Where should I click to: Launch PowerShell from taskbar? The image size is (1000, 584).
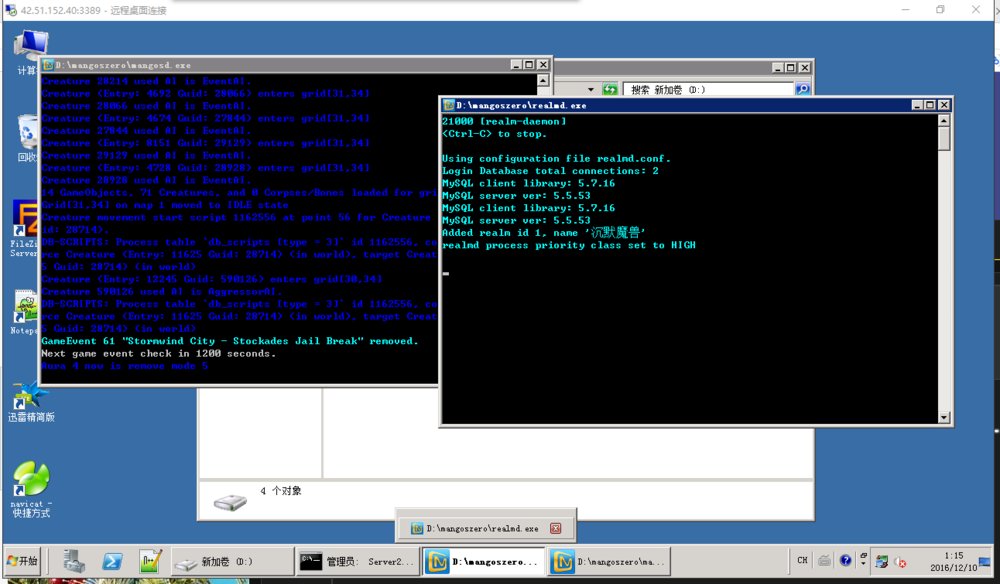click(112, 562)
